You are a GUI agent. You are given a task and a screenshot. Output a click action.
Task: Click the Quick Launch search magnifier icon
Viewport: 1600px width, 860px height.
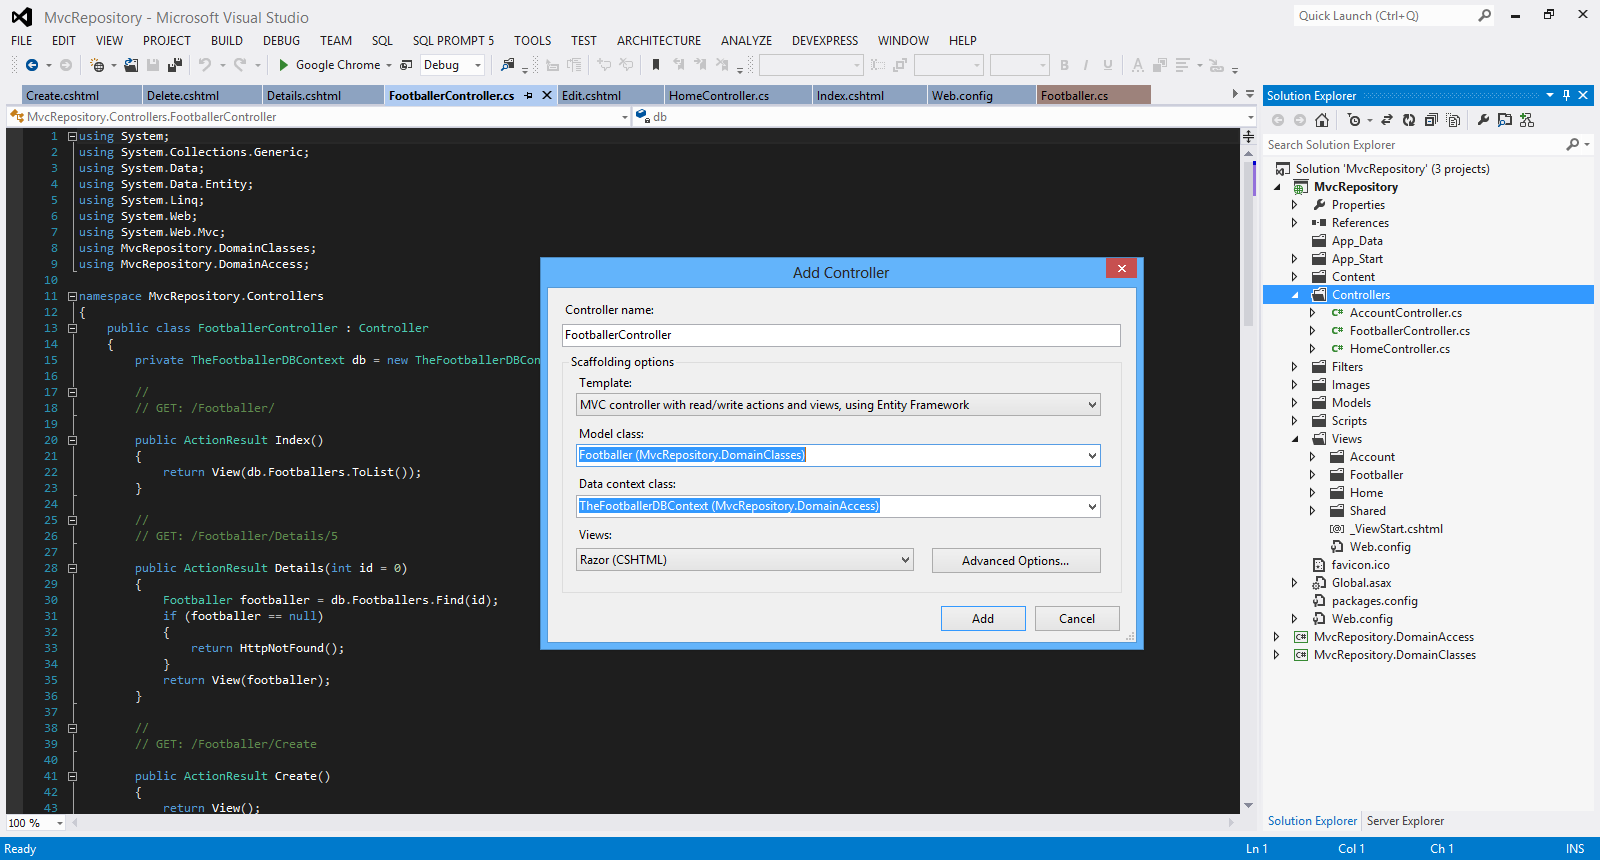pos(1484,16)
